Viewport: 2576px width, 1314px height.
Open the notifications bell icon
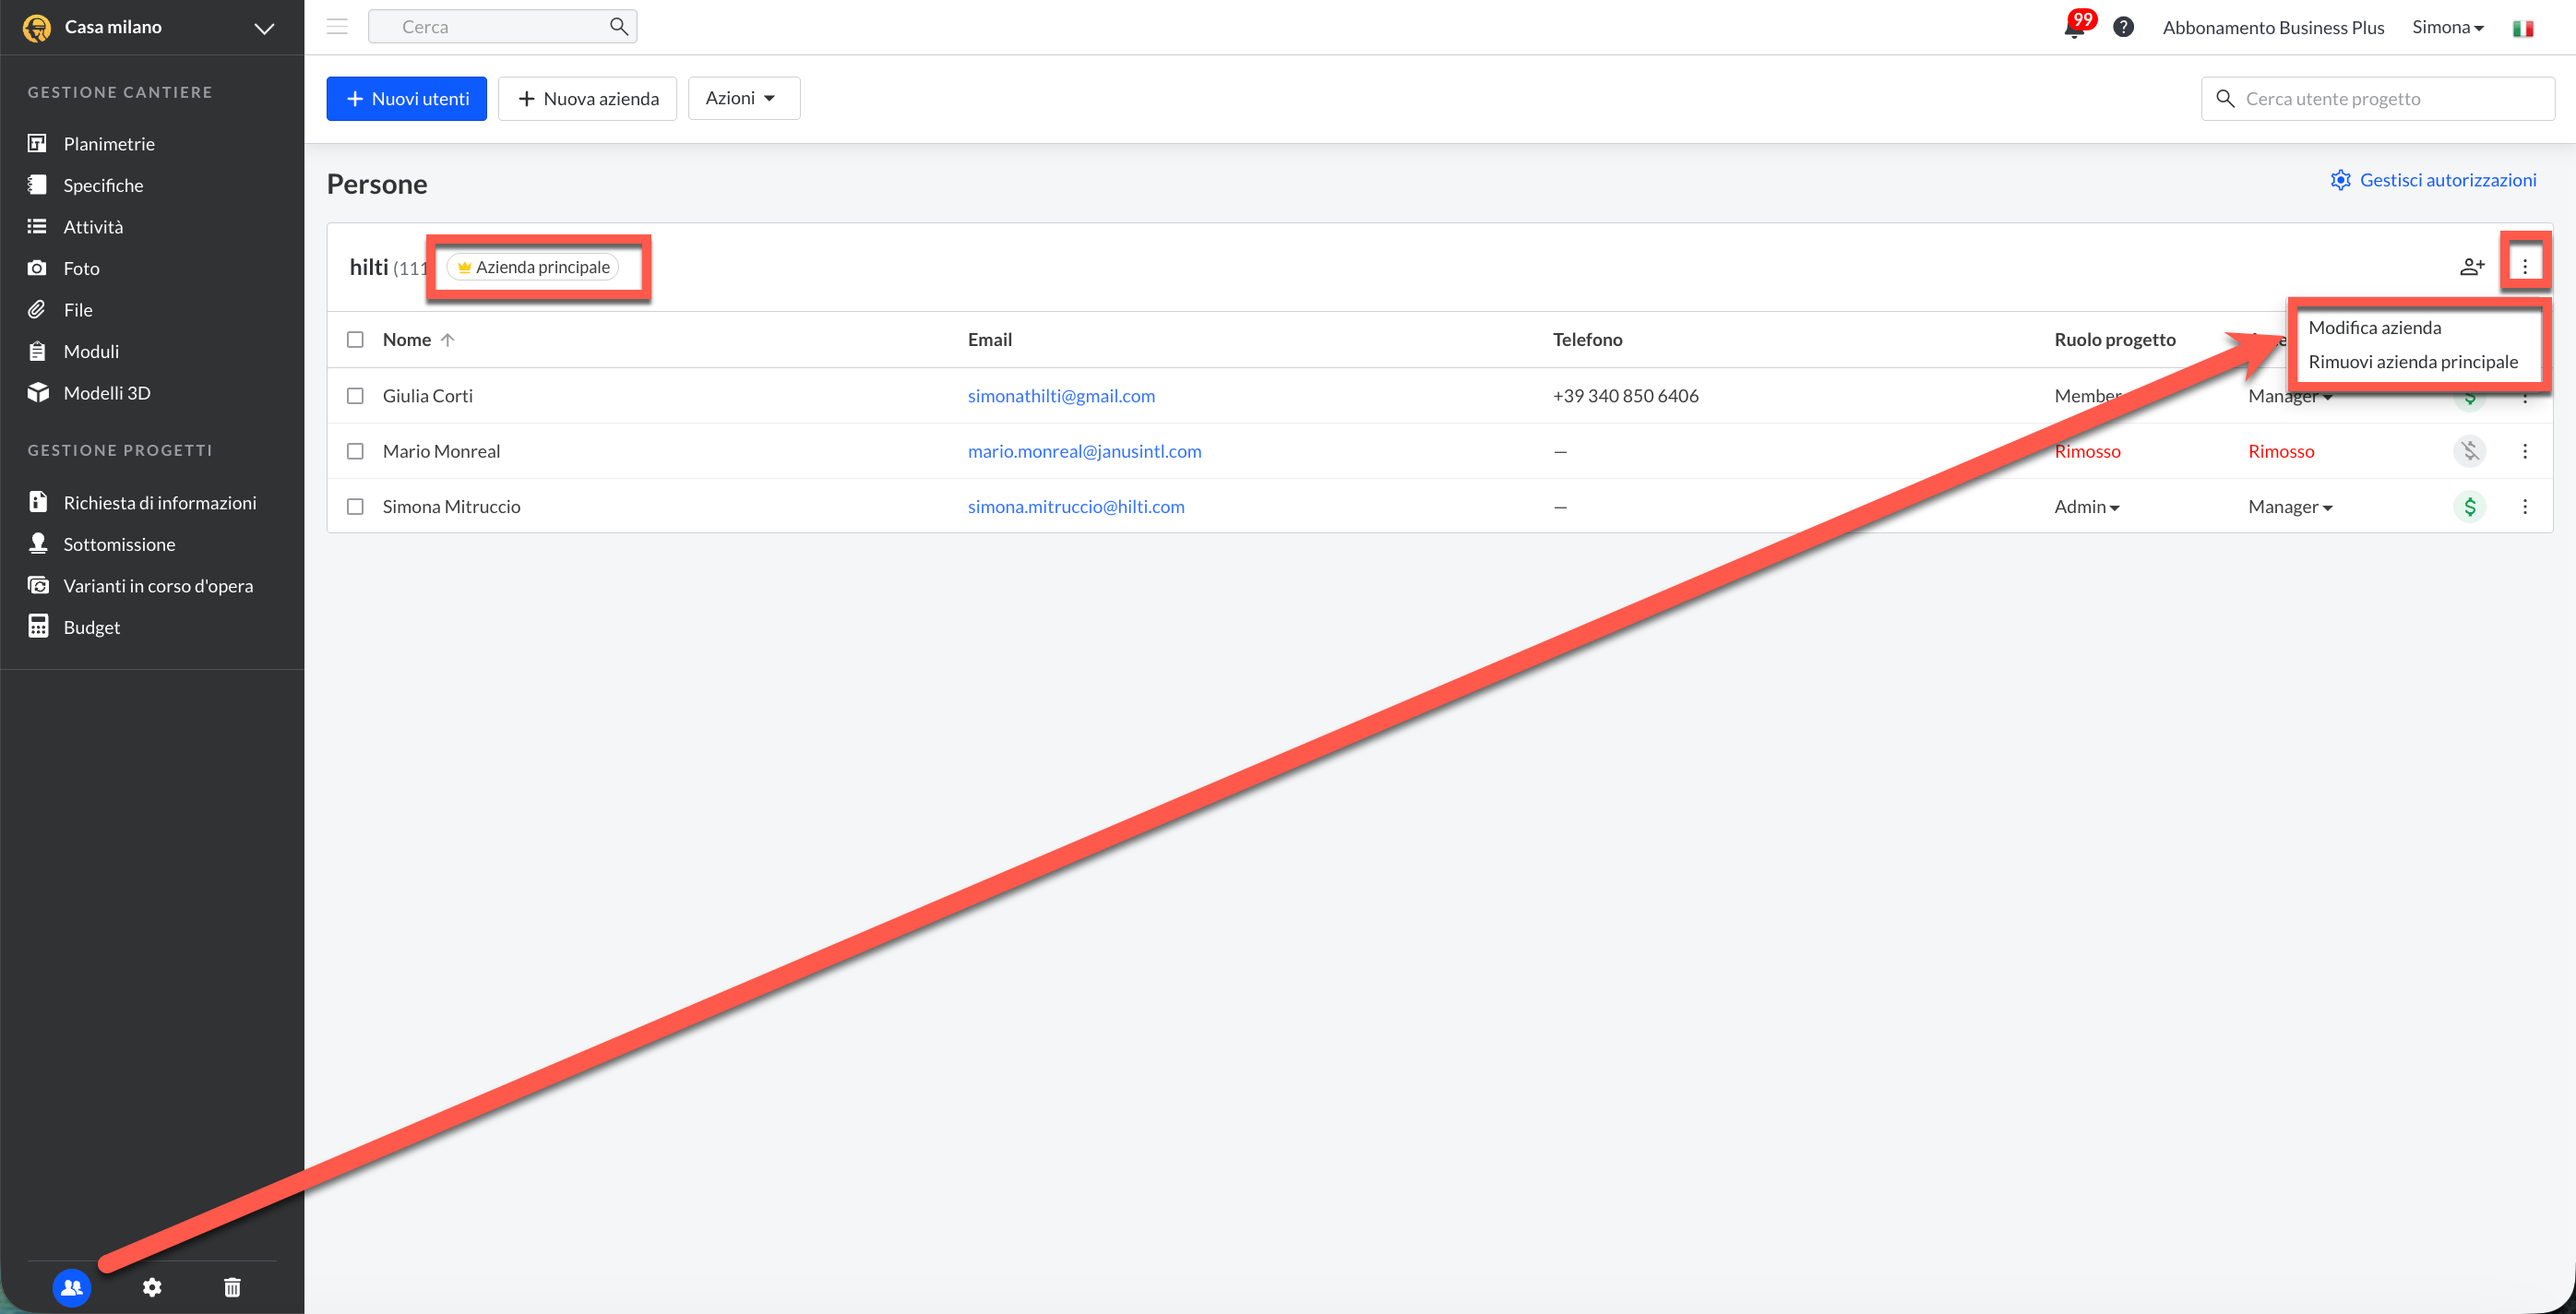[2073, 28]
